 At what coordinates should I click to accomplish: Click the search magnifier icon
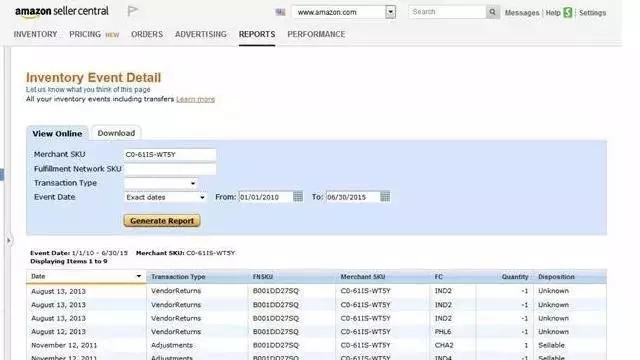click(493, 12)
